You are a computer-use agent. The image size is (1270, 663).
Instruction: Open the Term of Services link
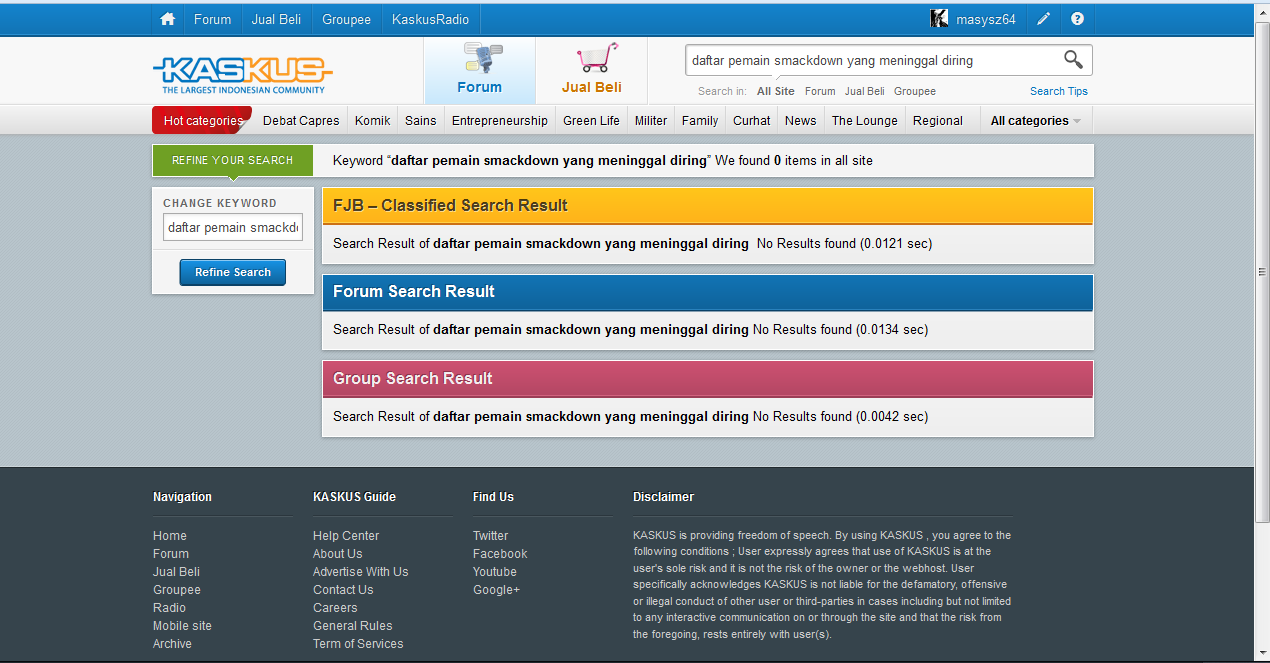358,644
